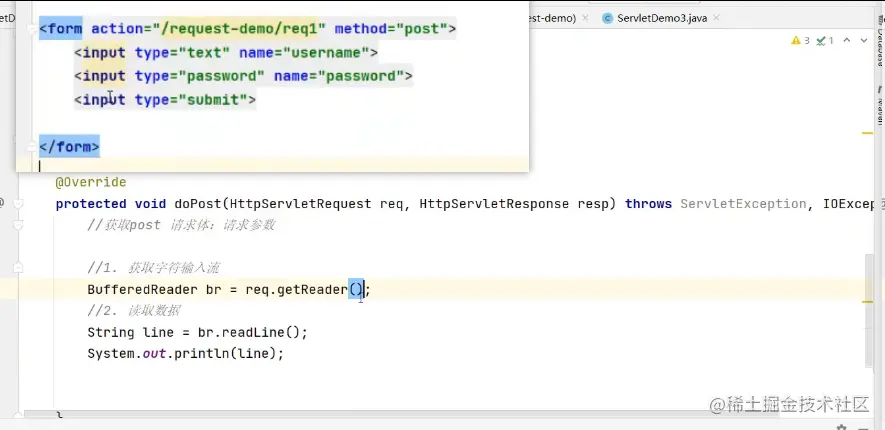Image resolution: width=885 pixels, height=430 pixels.
Task: Click the doPost method name
Action: click(x=198, y=204)
